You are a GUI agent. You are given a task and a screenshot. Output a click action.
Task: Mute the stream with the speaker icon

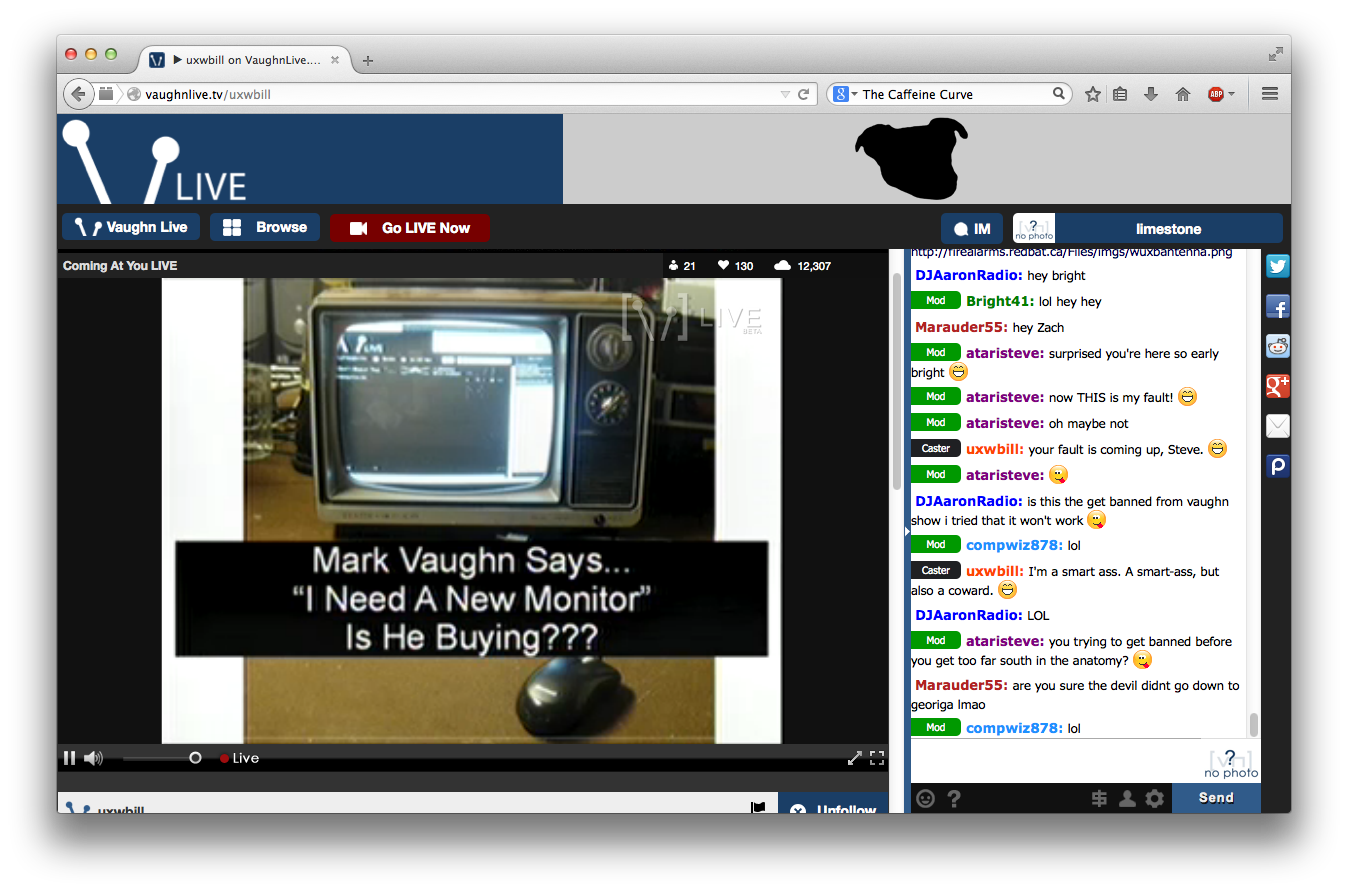(94, 758)
